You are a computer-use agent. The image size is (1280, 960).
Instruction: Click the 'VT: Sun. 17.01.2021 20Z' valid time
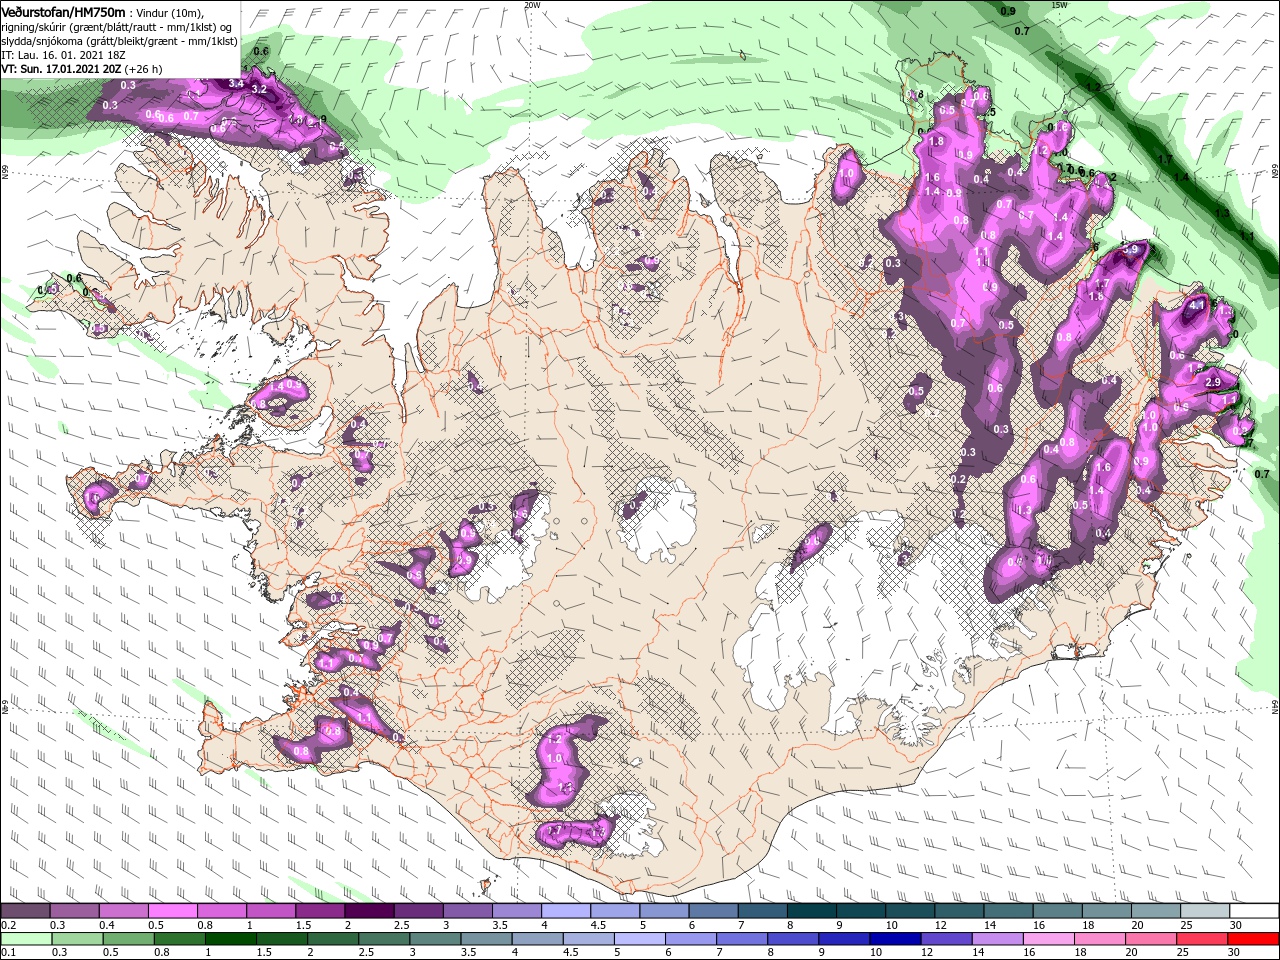(62, 69)
